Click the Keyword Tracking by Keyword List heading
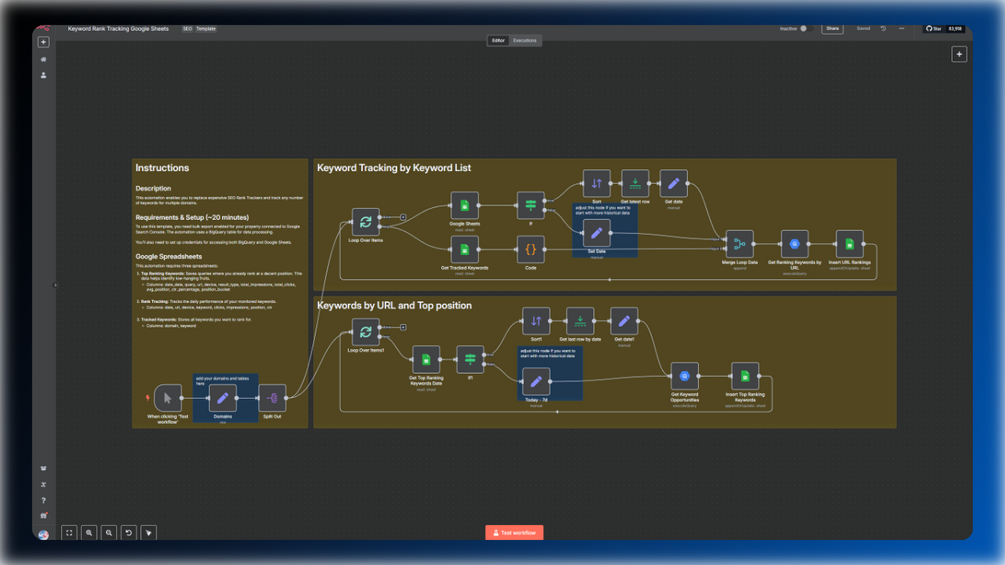Viewport: 1005px width, 565px height. [x=394, y=168]
